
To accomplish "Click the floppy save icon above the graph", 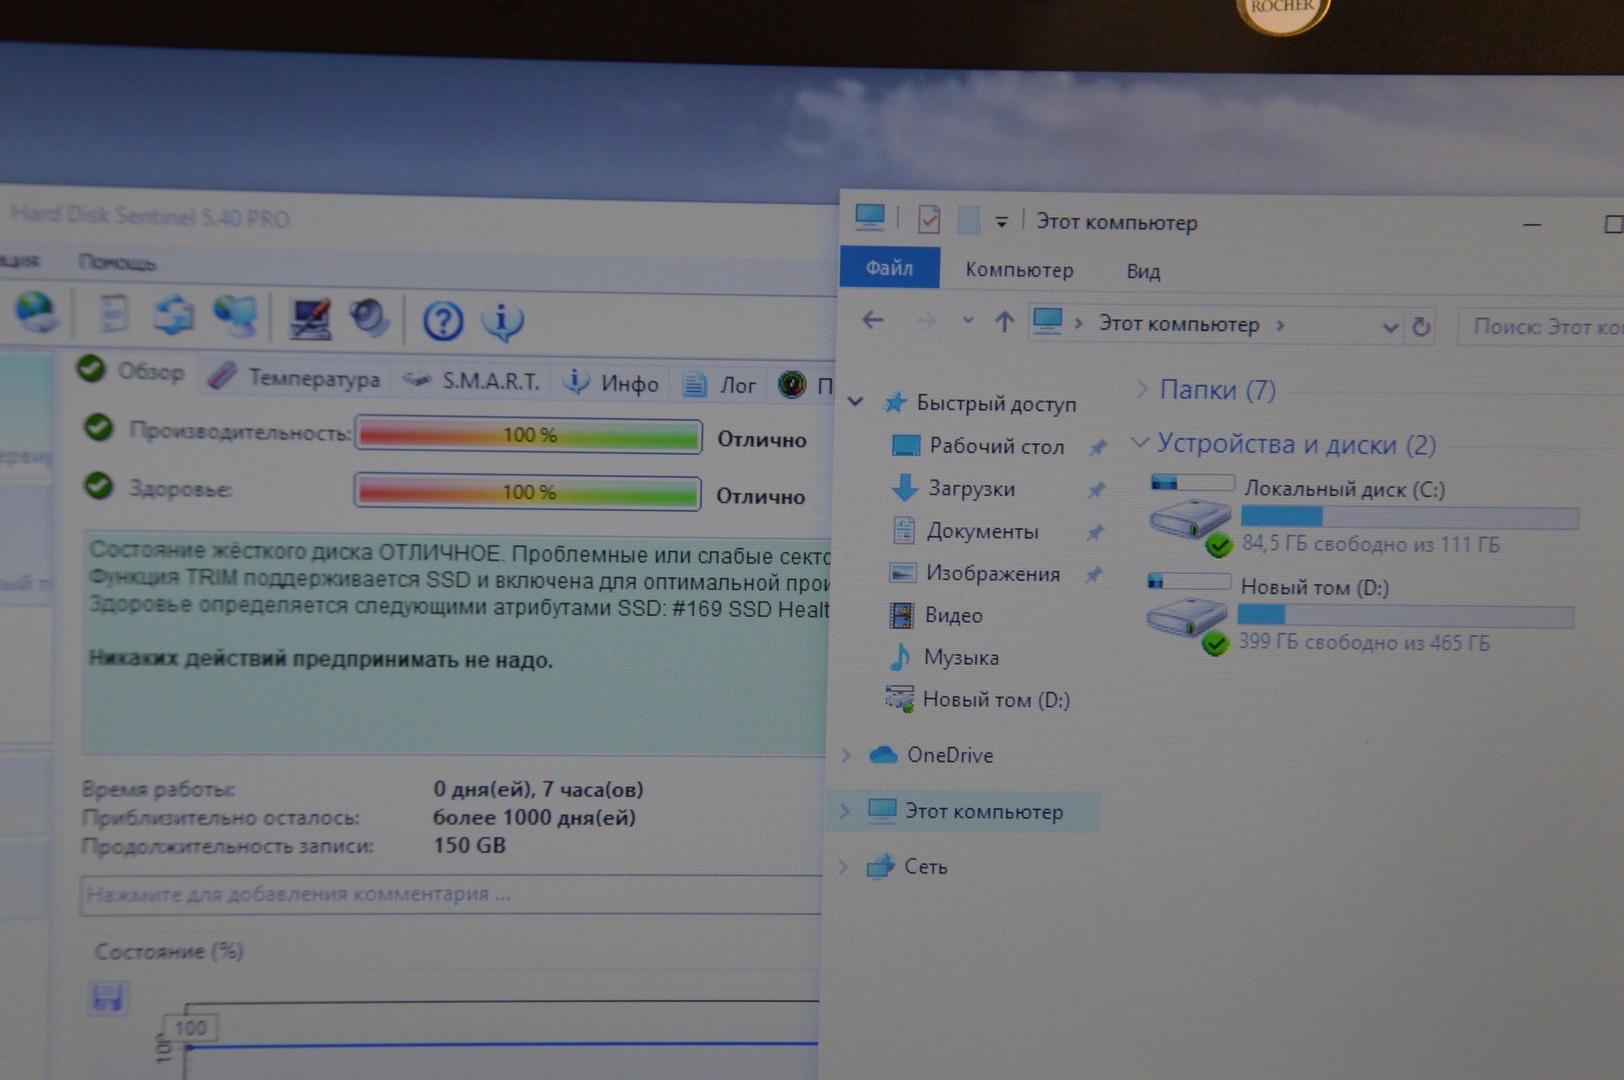I will tap(107, 998).
